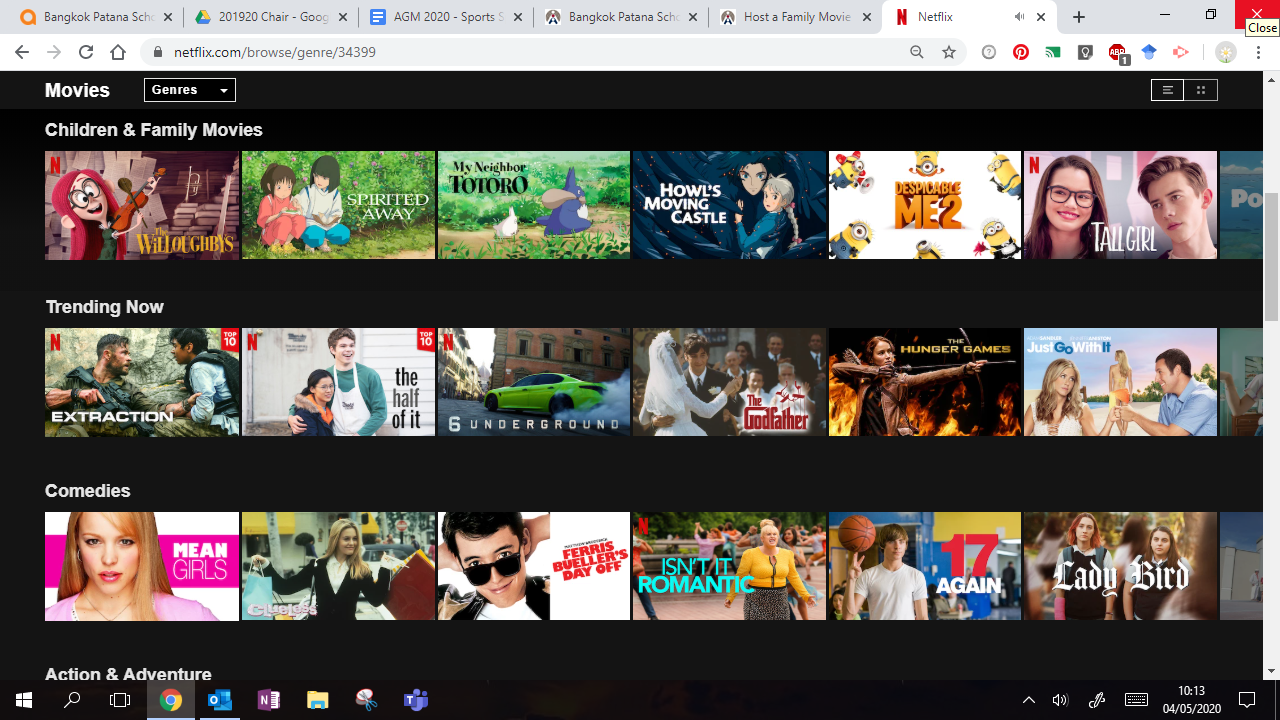The height and width of the screenshot is (720, 1280).
Task: Open Chrome's three-dot menu
Action: coord(1258,52)
